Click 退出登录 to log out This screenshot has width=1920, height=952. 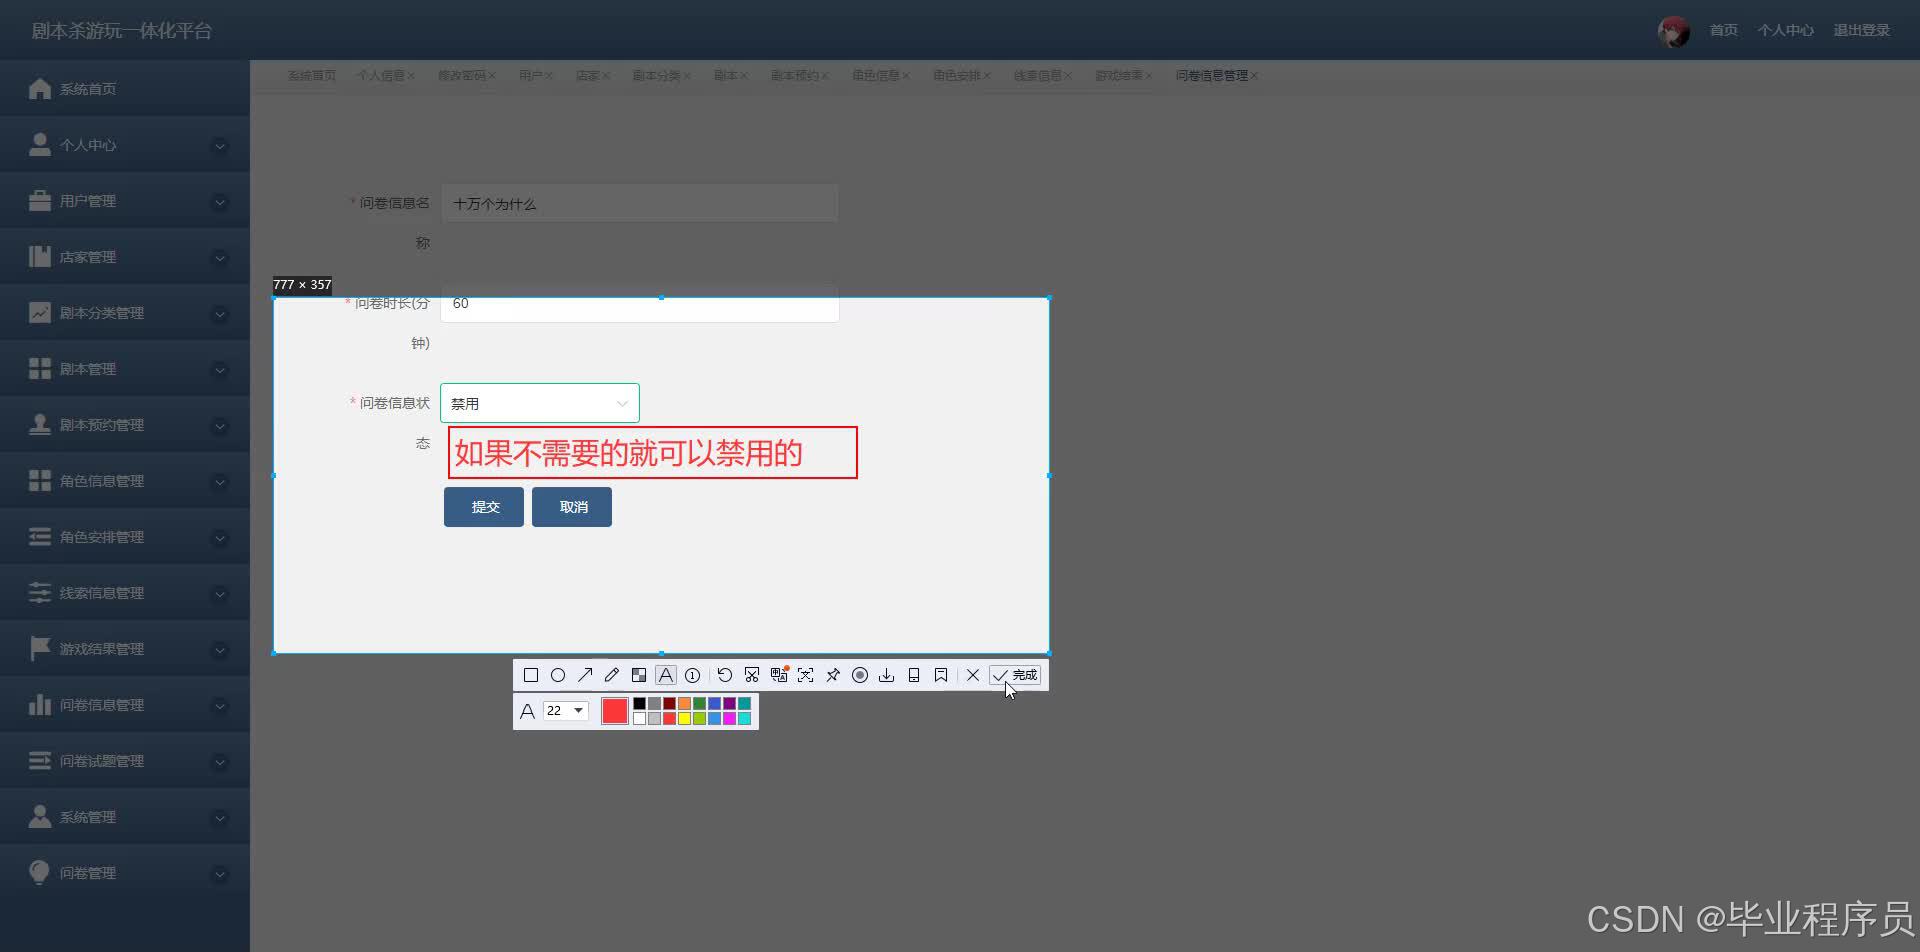point(1861,30)
